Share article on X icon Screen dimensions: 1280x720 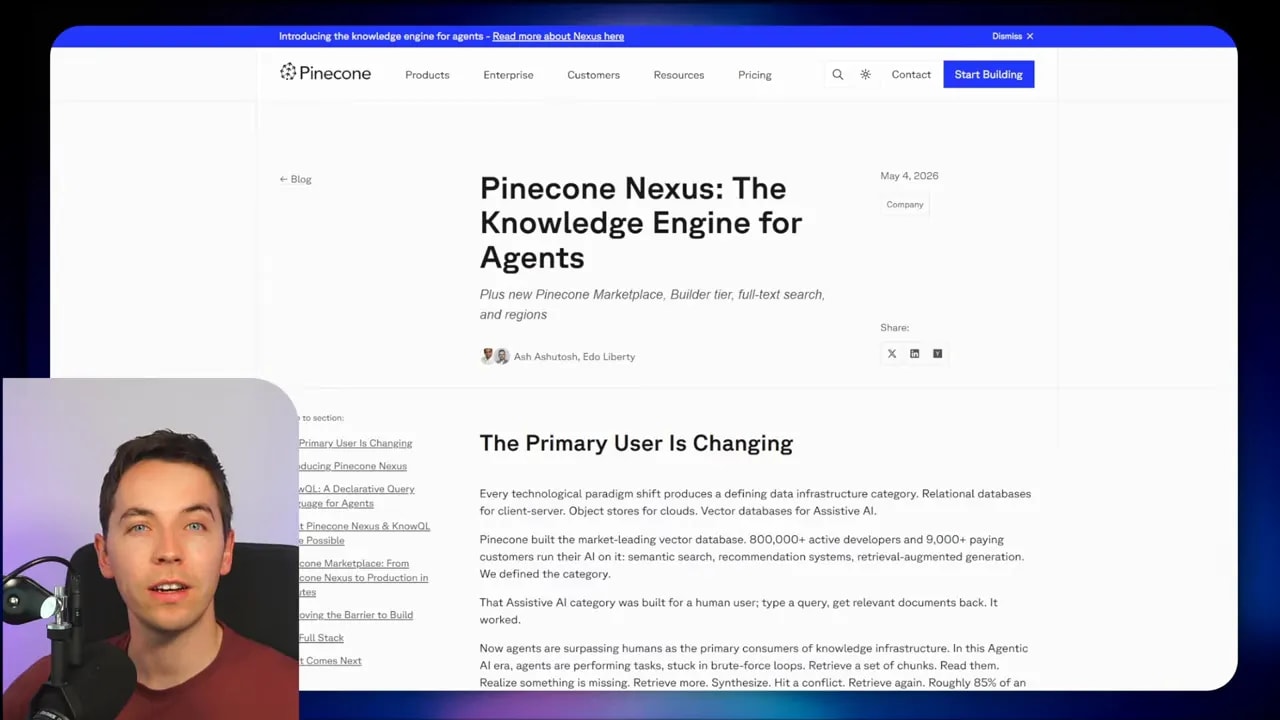[892, 354]
